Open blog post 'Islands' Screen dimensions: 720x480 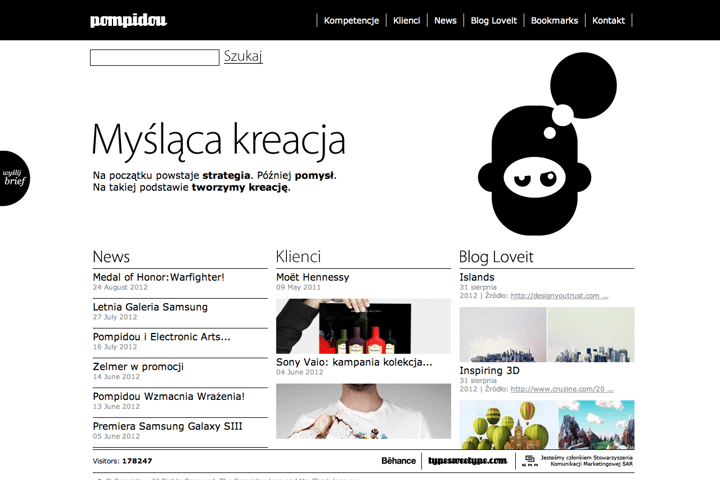pyautogui.click(x=477, y=277)
